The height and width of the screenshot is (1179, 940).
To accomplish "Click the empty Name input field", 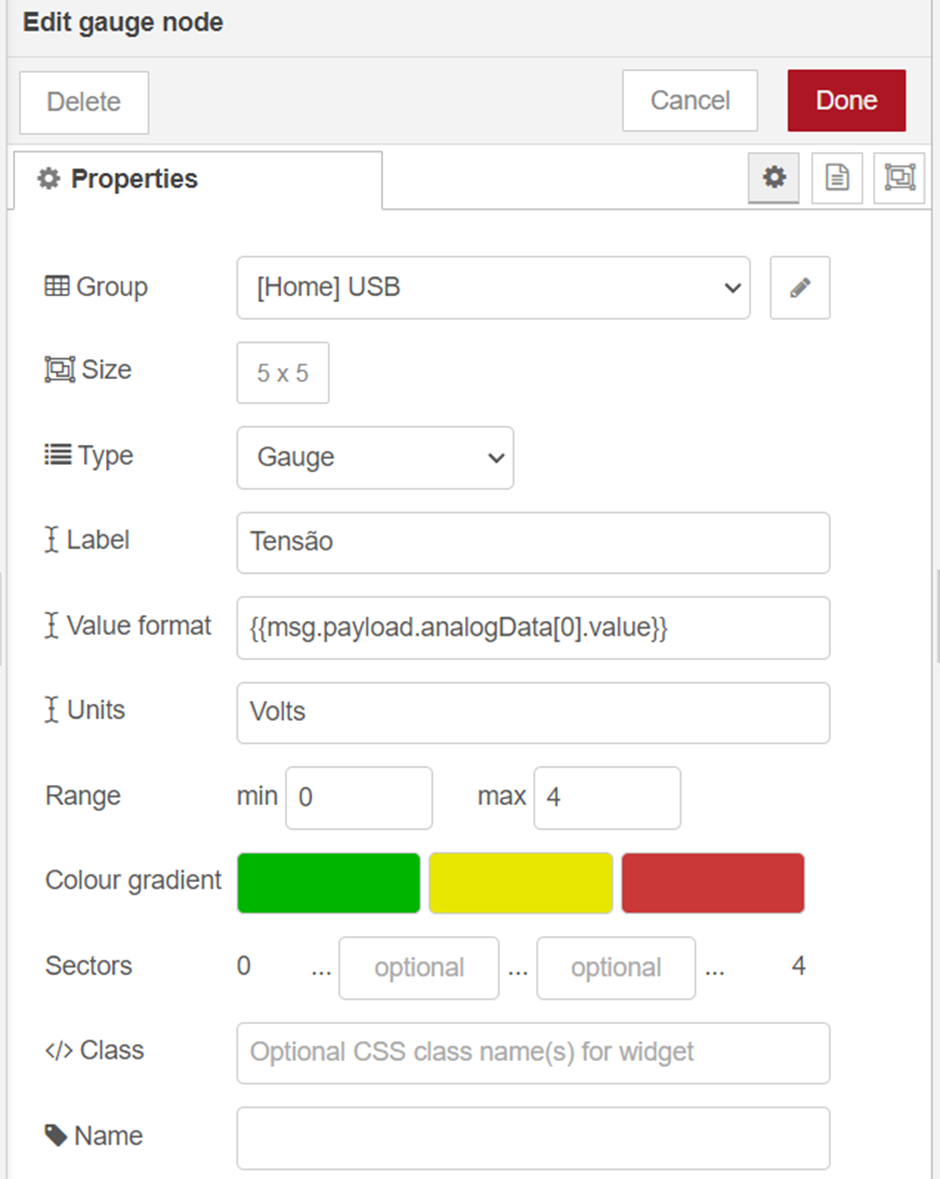I will pos(533,1138).
